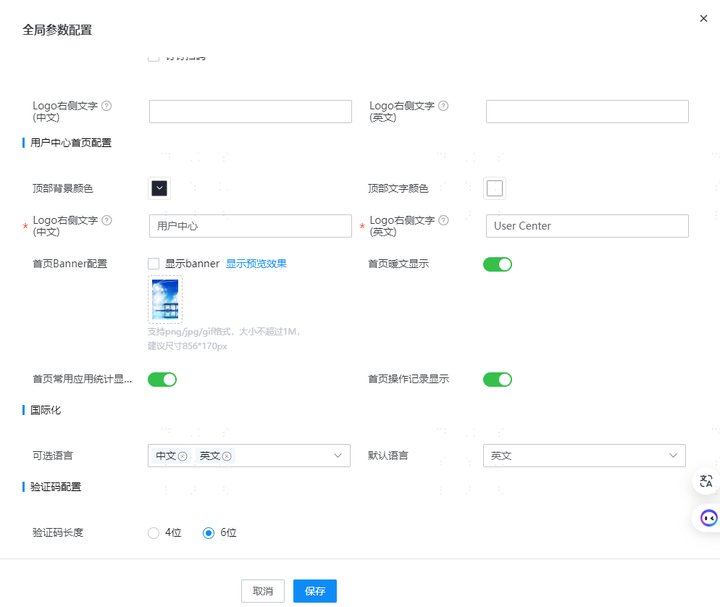
Task: Click the empty Logo右侧文字(英文) input field
Action: point(587,112)
